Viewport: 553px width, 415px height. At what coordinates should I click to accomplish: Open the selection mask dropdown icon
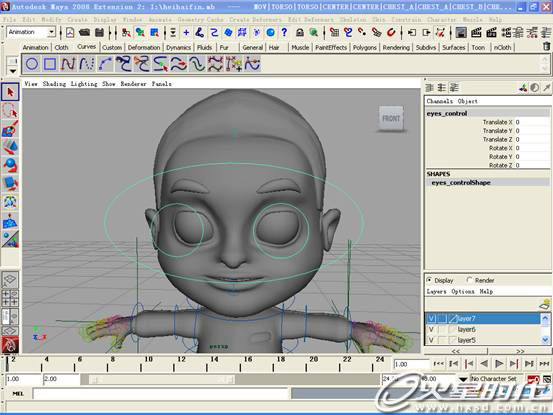click(173, 33)
